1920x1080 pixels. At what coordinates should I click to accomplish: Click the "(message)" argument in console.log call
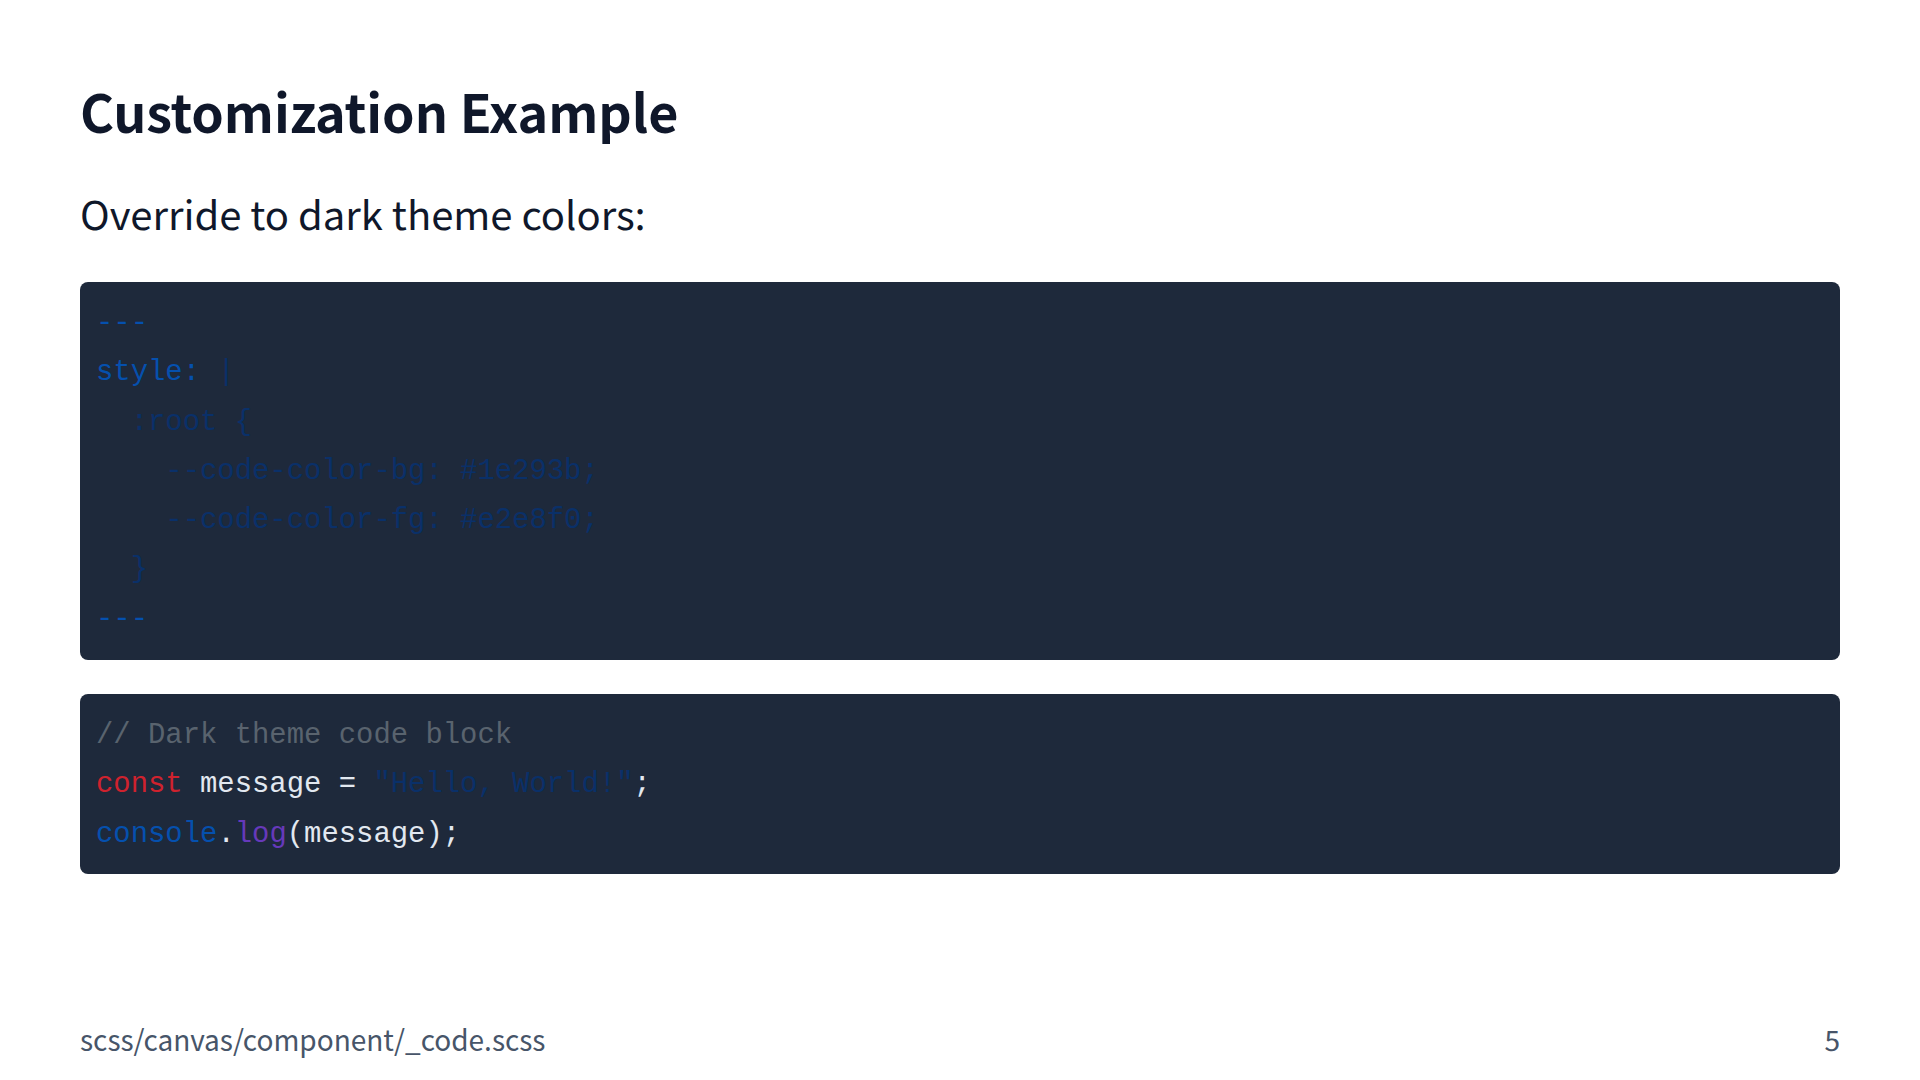point(364,833)
